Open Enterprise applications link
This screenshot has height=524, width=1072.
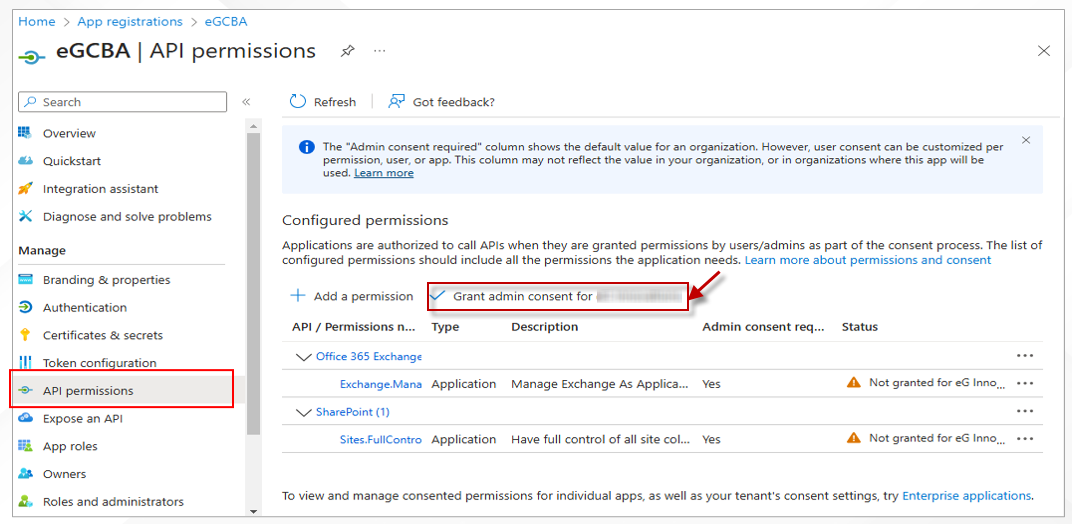967,495
